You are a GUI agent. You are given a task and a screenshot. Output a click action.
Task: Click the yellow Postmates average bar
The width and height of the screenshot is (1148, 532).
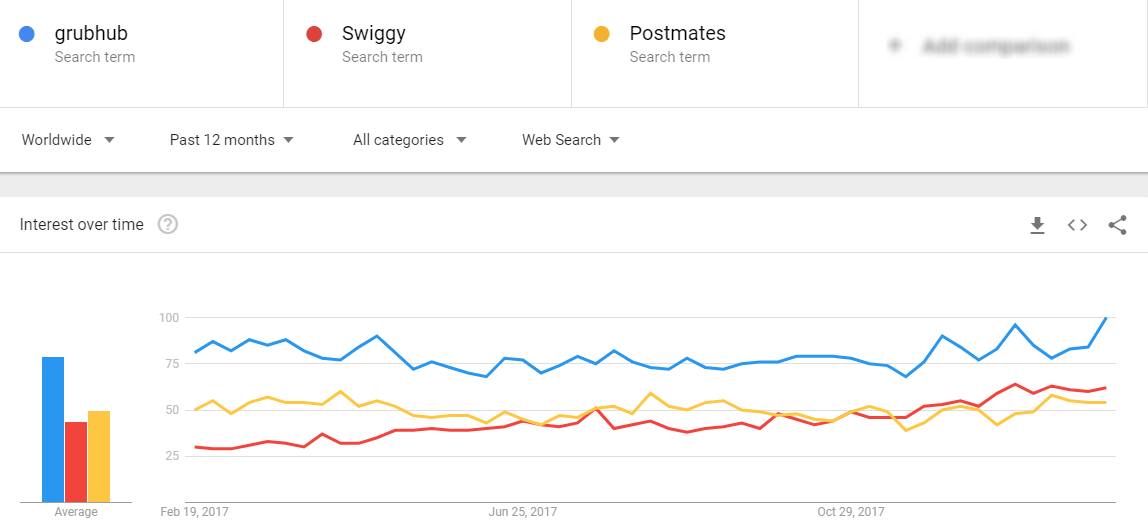(99, 456)
